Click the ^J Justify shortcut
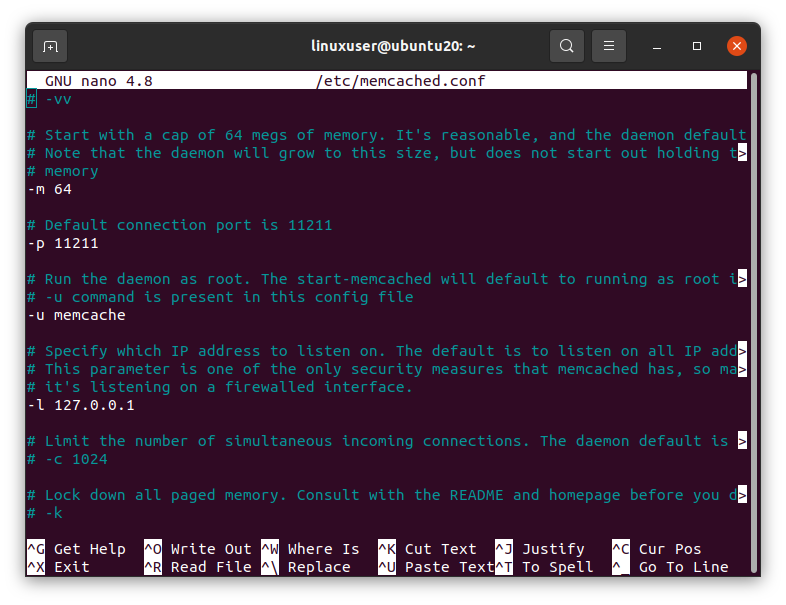Screen dimensions: 786x605 click(540, 549)
